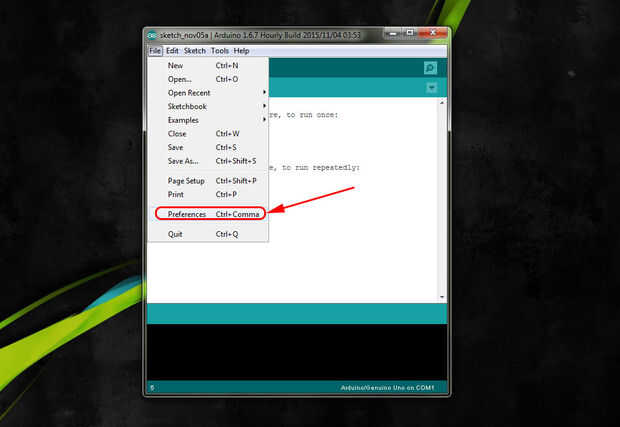Click the editor scrollbar down arrow

[x=442, y=297]
